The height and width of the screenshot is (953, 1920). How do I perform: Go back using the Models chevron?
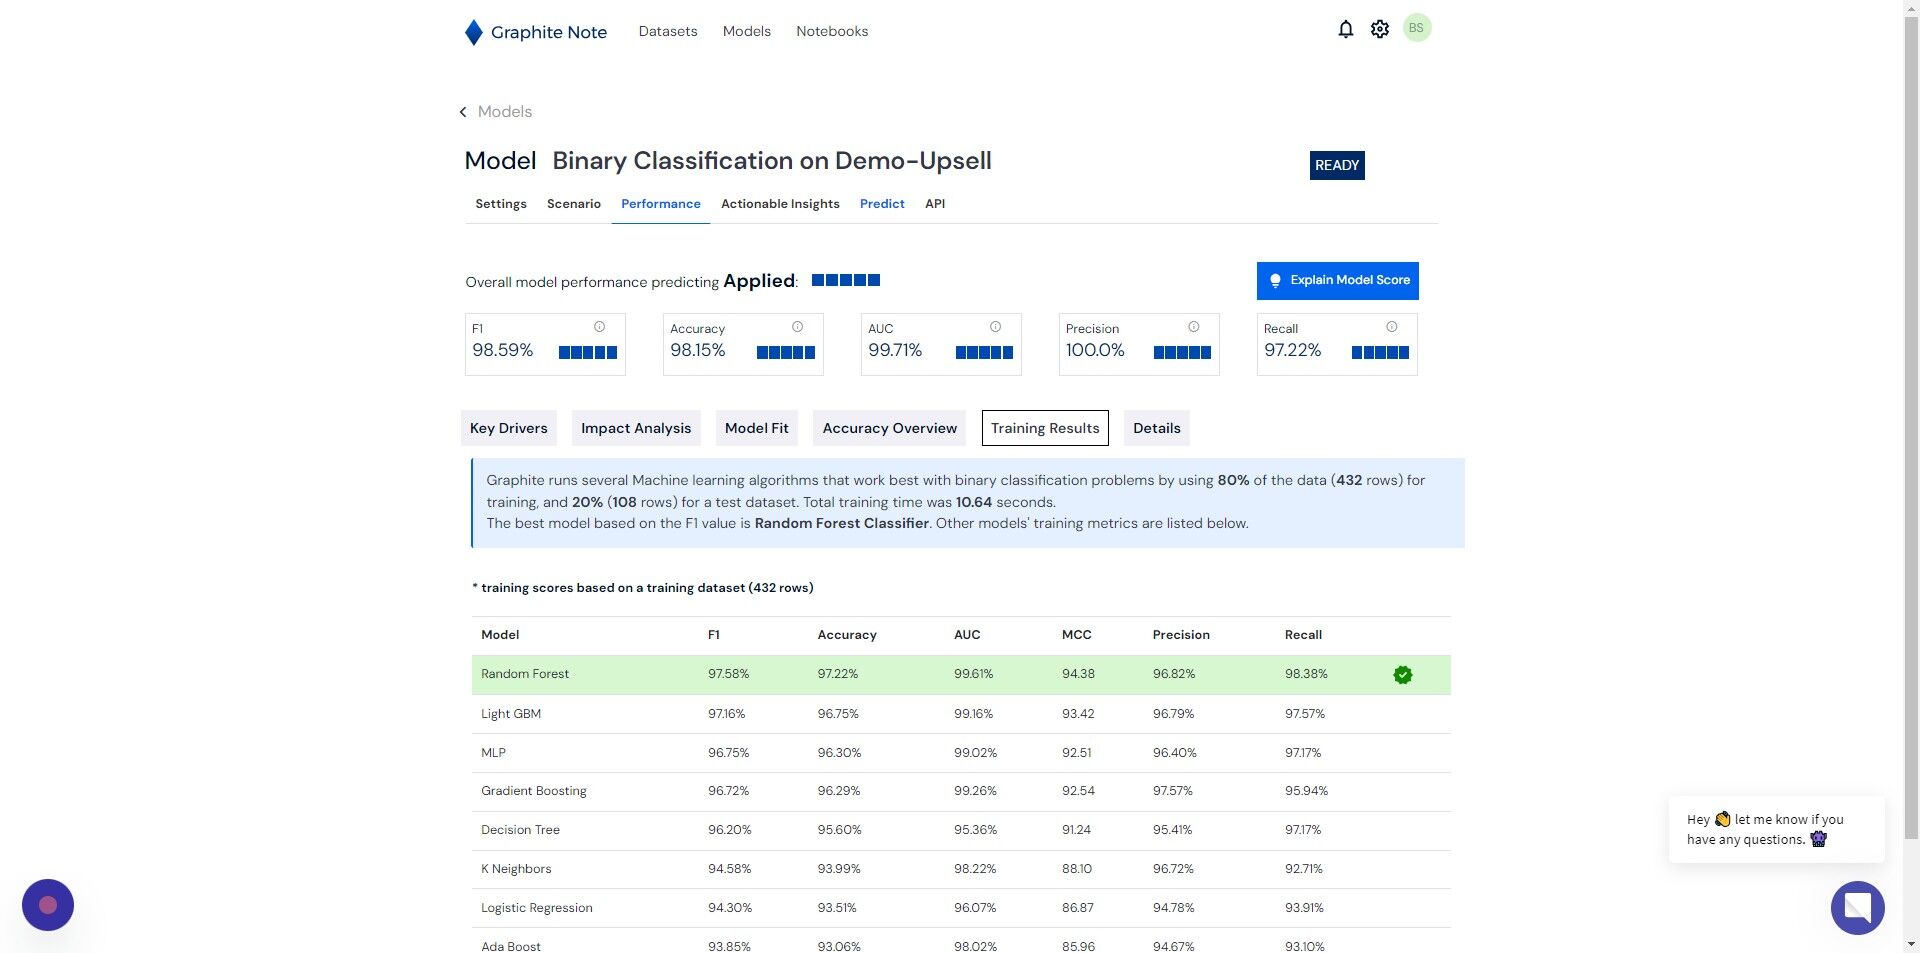pos(463,112)
